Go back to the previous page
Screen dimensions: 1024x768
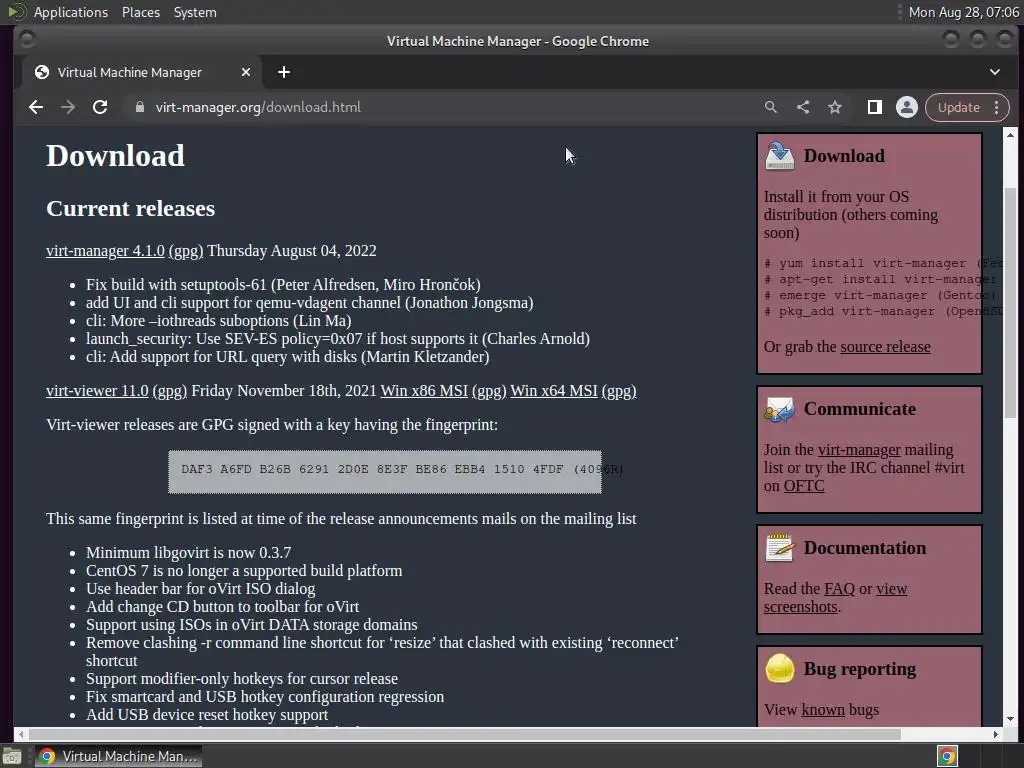coord(36,107)
